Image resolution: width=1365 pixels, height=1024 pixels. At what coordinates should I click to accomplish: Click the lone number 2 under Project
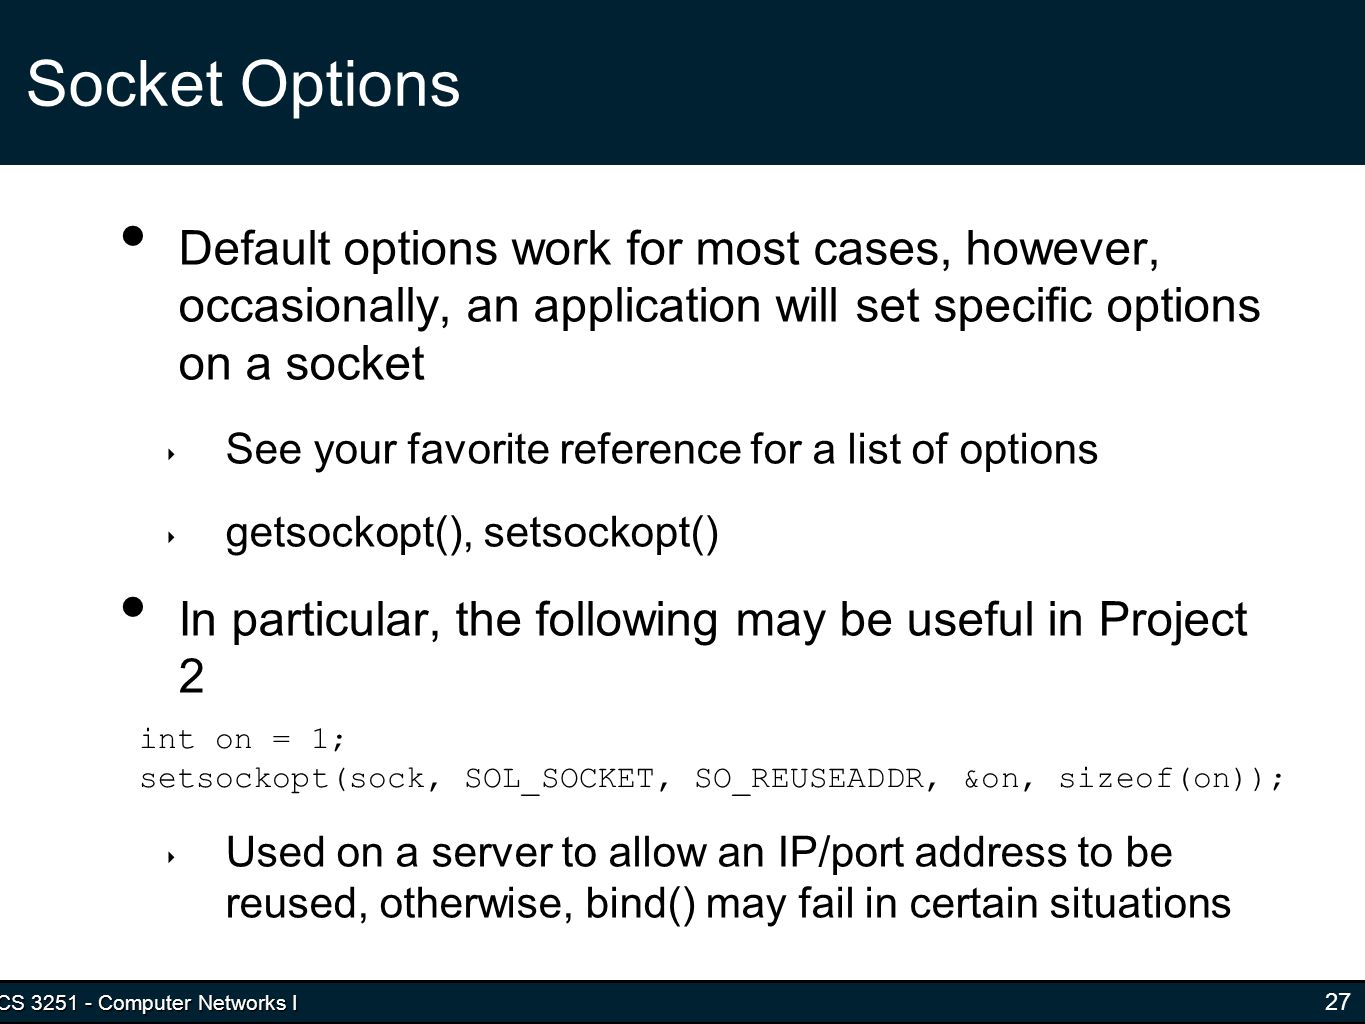pyautogui.click(x=191, y=678)
